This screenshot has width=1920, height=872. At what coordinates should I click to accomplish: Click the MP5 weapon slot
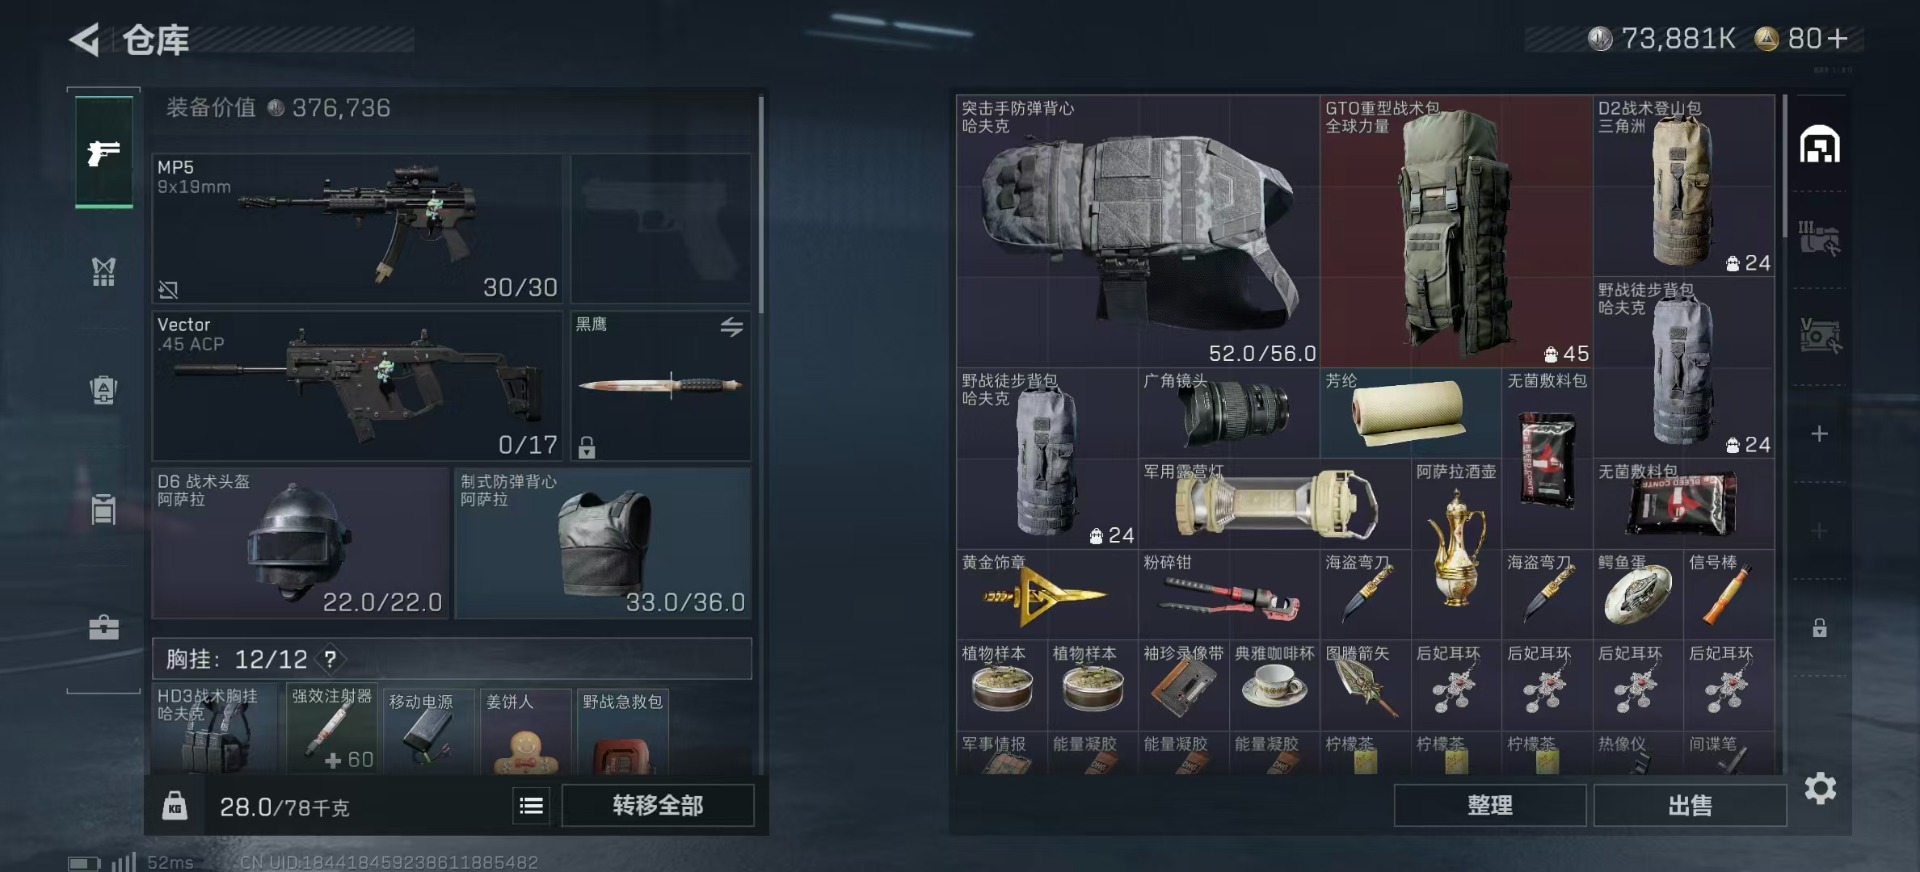click(x=357, y=228)
